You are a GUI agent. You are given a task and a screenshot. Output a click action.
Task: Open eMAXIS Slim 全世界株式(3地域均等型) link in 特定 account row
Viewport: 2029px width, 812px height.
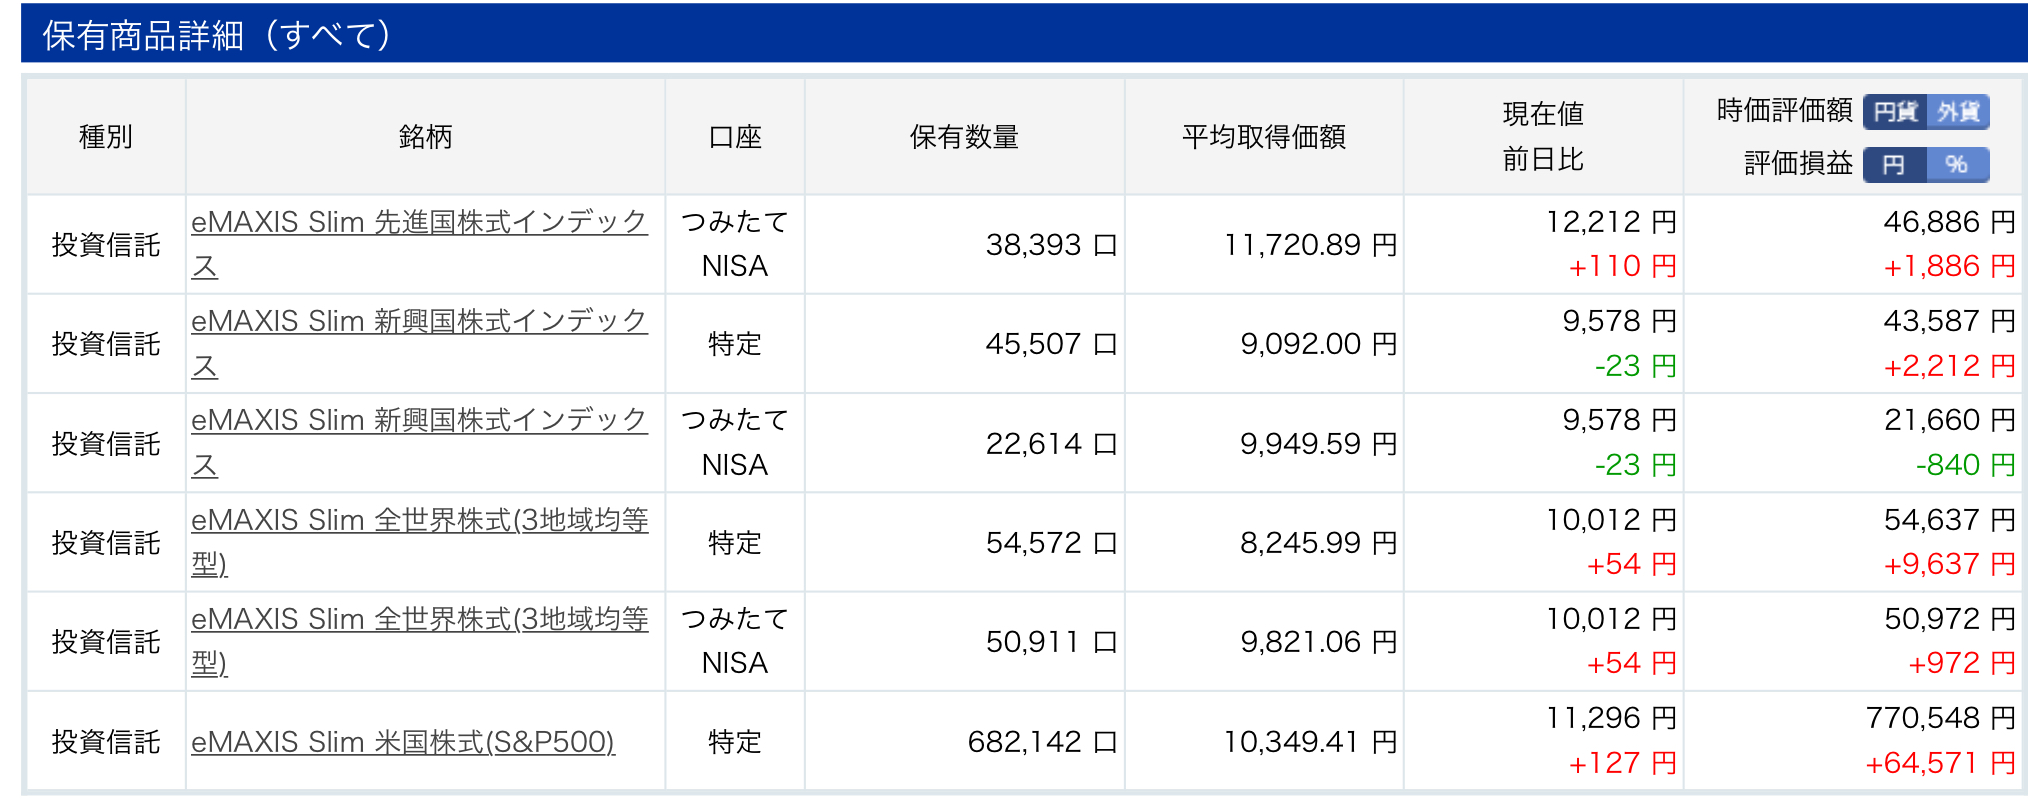(419, 541)
